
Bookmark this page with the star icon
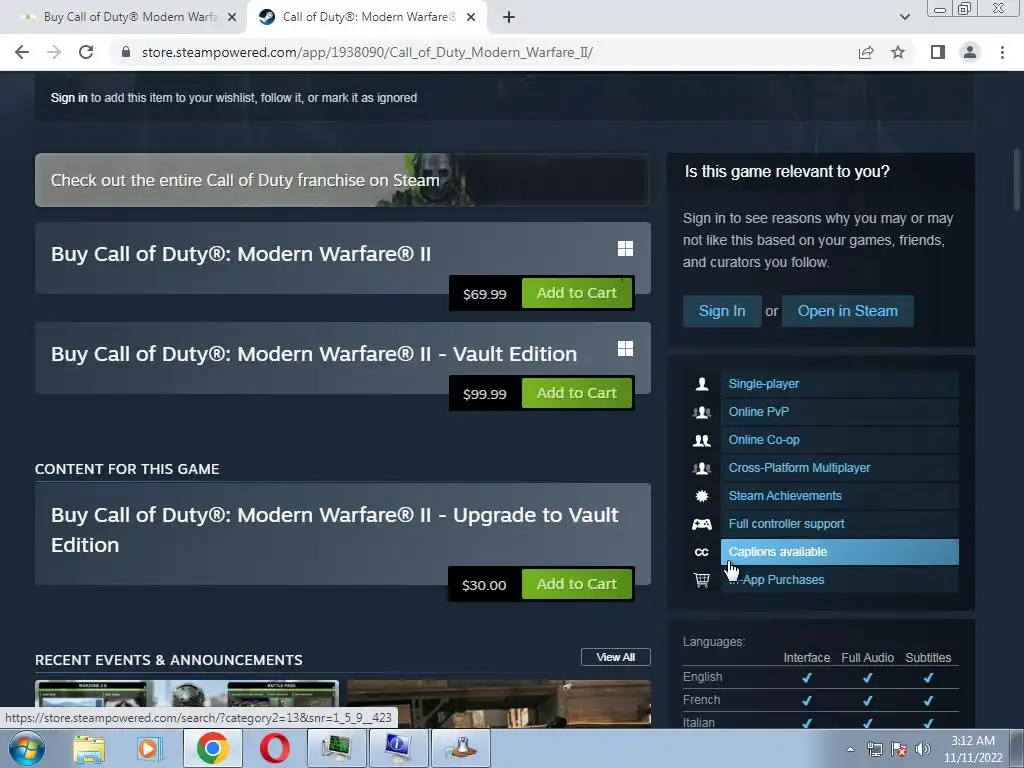[x=898, y=52]
